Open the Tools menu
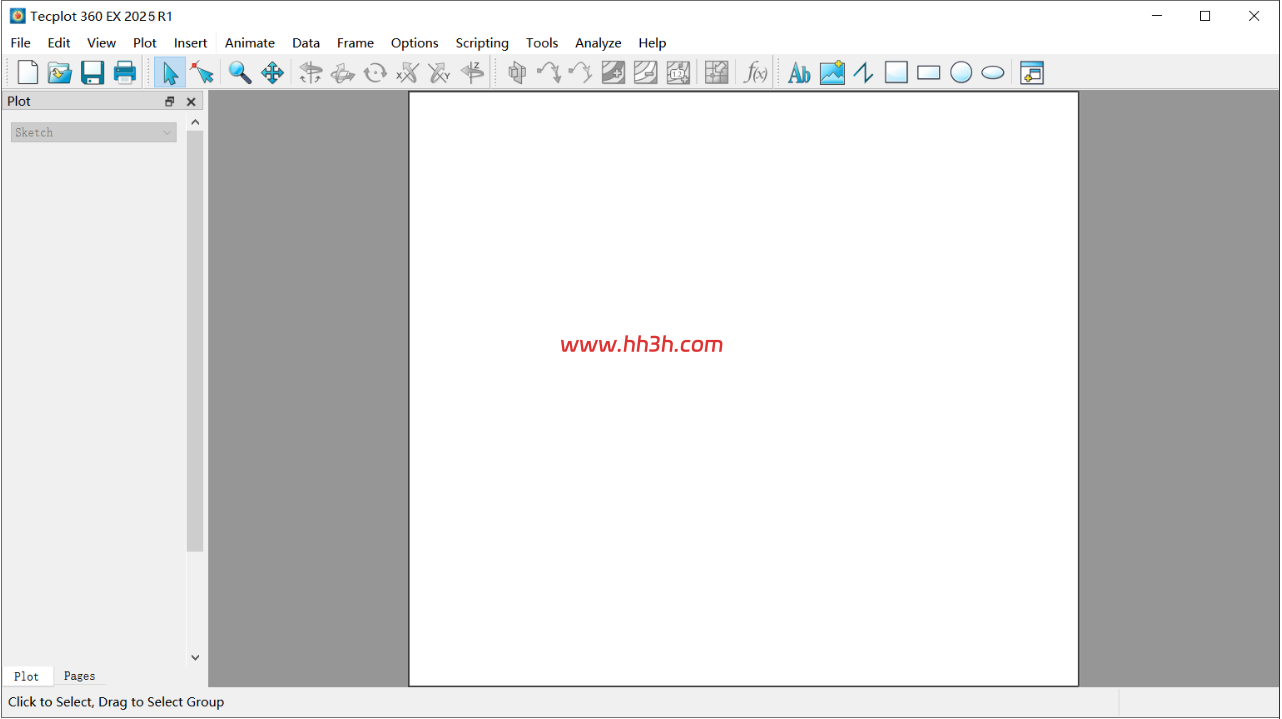Screen dimensions: 1282x719 click(x=542, y=43)
